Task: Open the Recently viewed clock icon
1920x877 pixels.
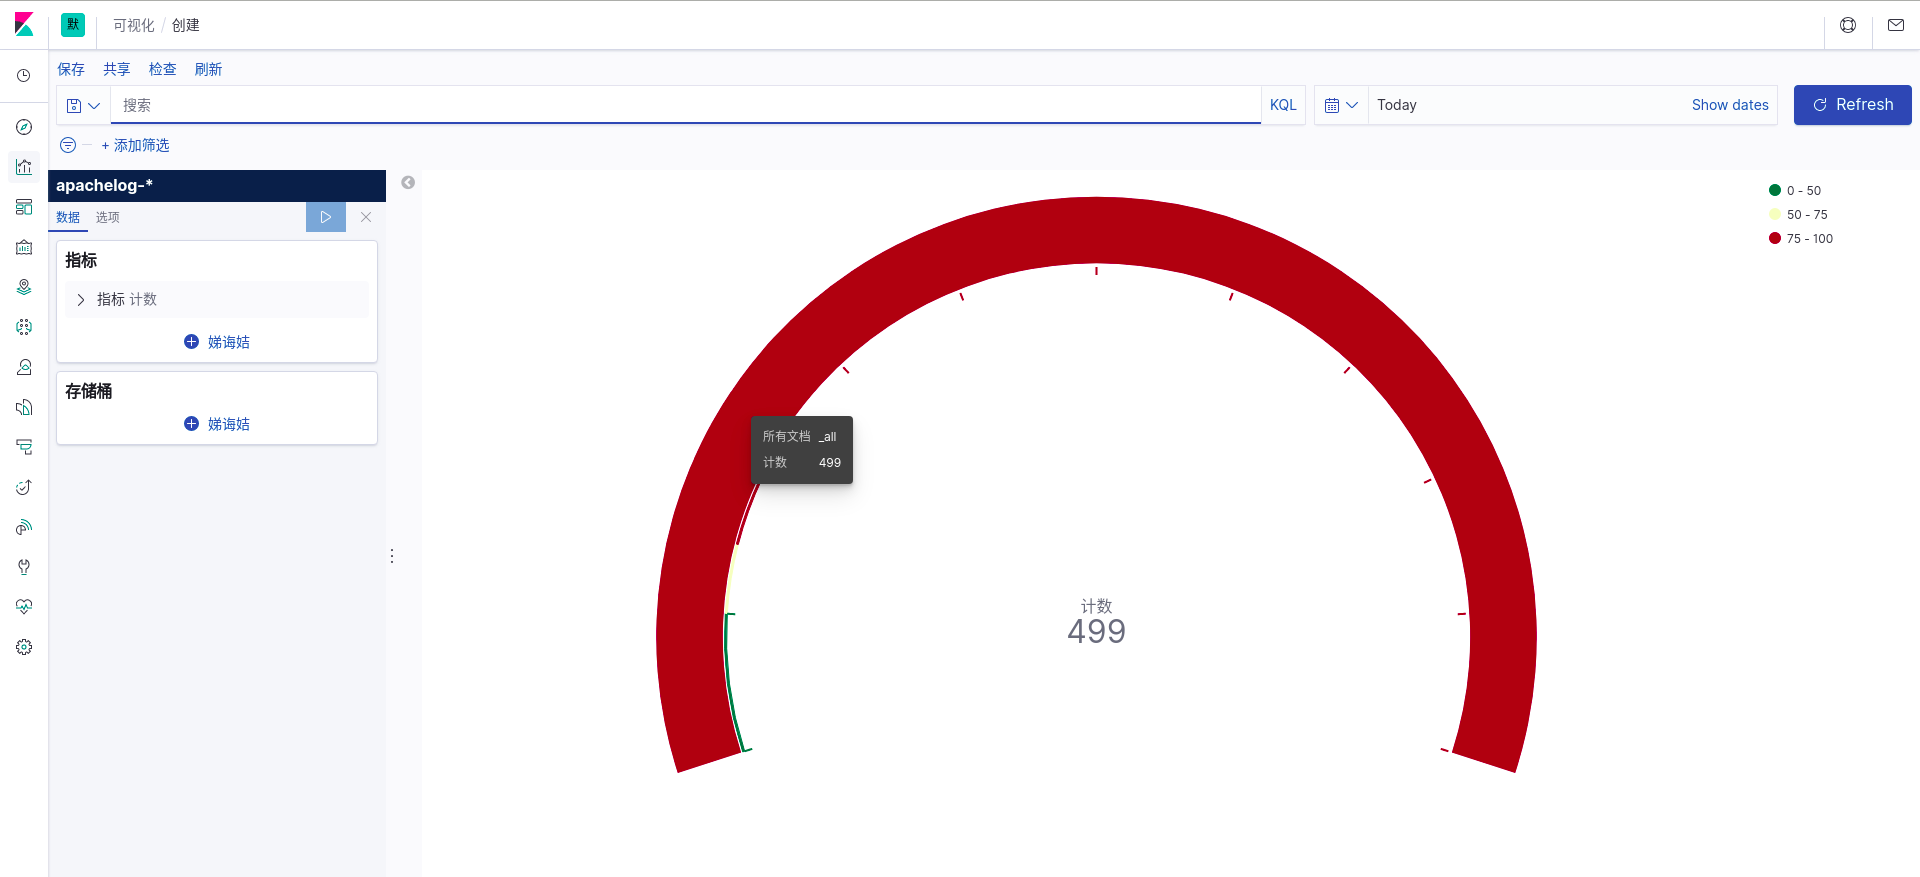Action: point(24,76)
